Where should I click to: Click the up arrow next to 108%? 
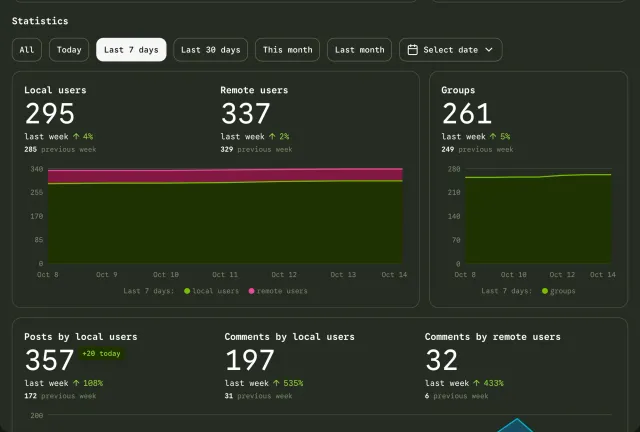click(x=76, y=383)
